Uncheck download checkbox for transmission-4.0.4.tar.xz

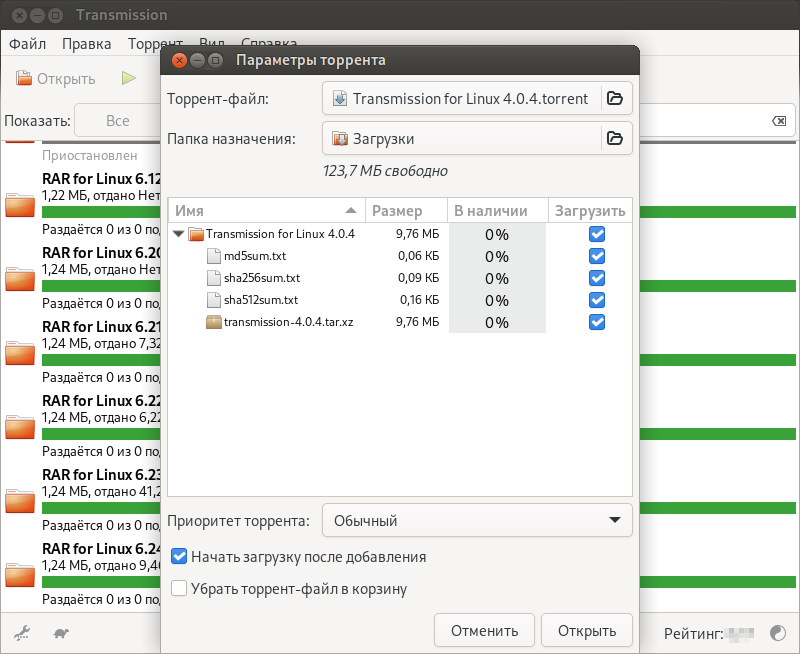[x=597, y=322]
